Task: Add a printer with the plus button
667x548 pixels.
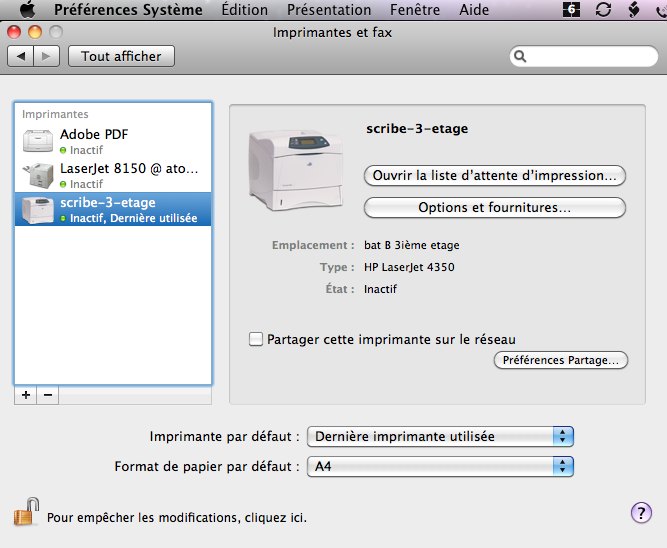Action: tap(26, 395)
